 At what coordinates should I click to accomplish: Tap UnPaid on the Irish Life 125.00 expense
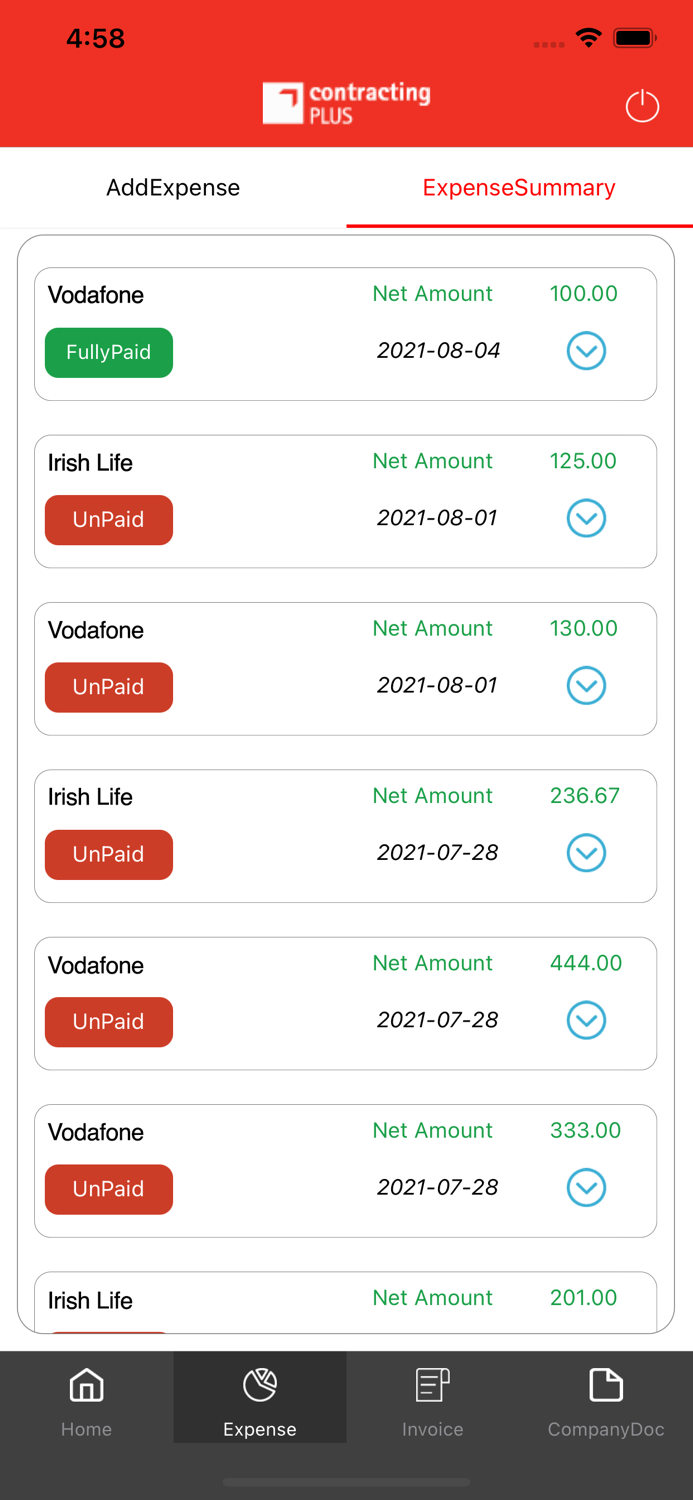[109, 520]
